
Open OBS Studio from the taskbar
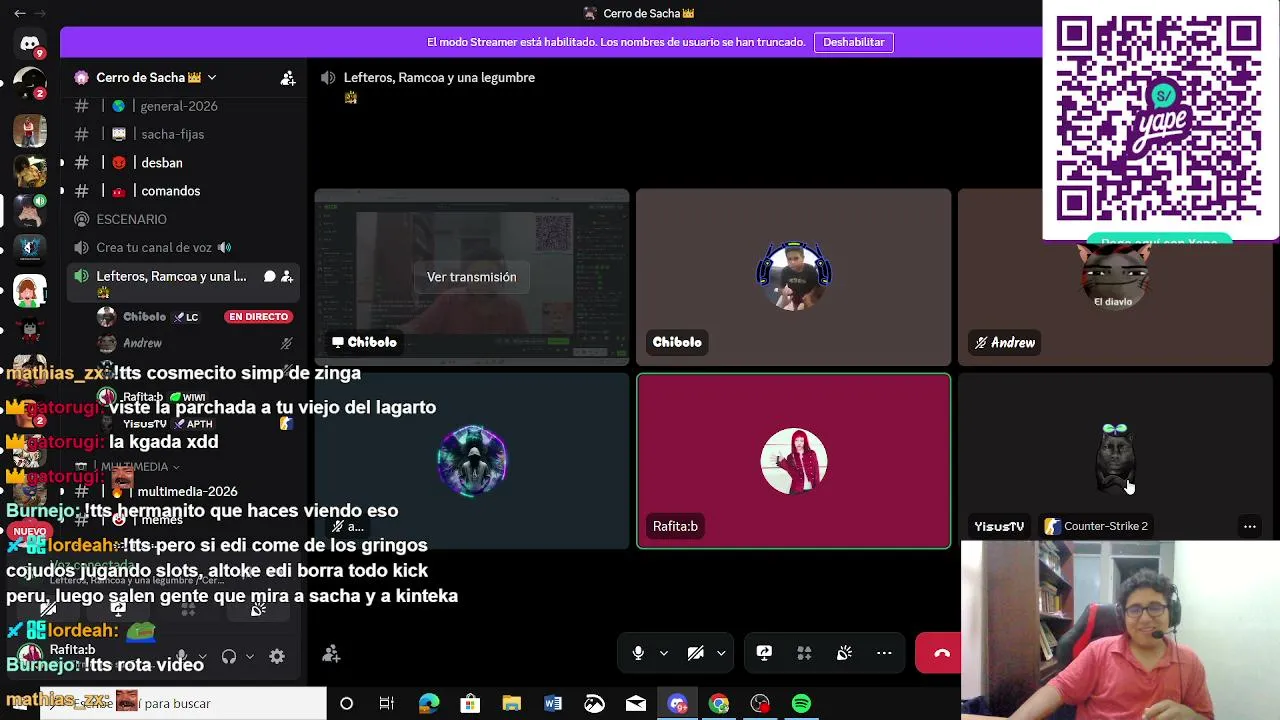pyautogui.click(x=760, y=704)
